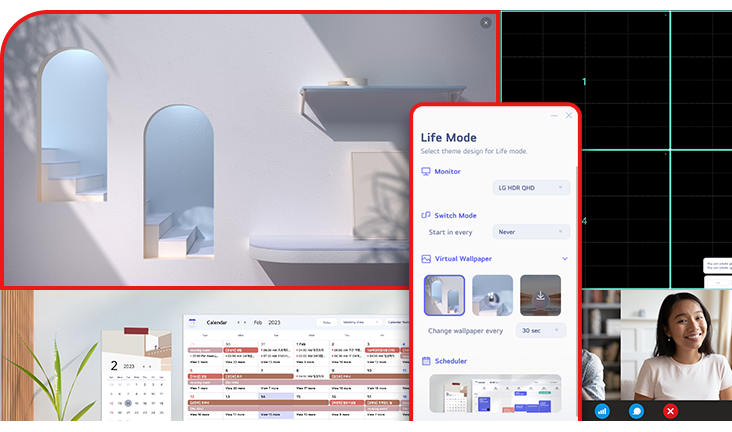Click the Virtual Wallpaper picture icon
Viewport: 732px width, 432px height.
click(x=426, y=258)
